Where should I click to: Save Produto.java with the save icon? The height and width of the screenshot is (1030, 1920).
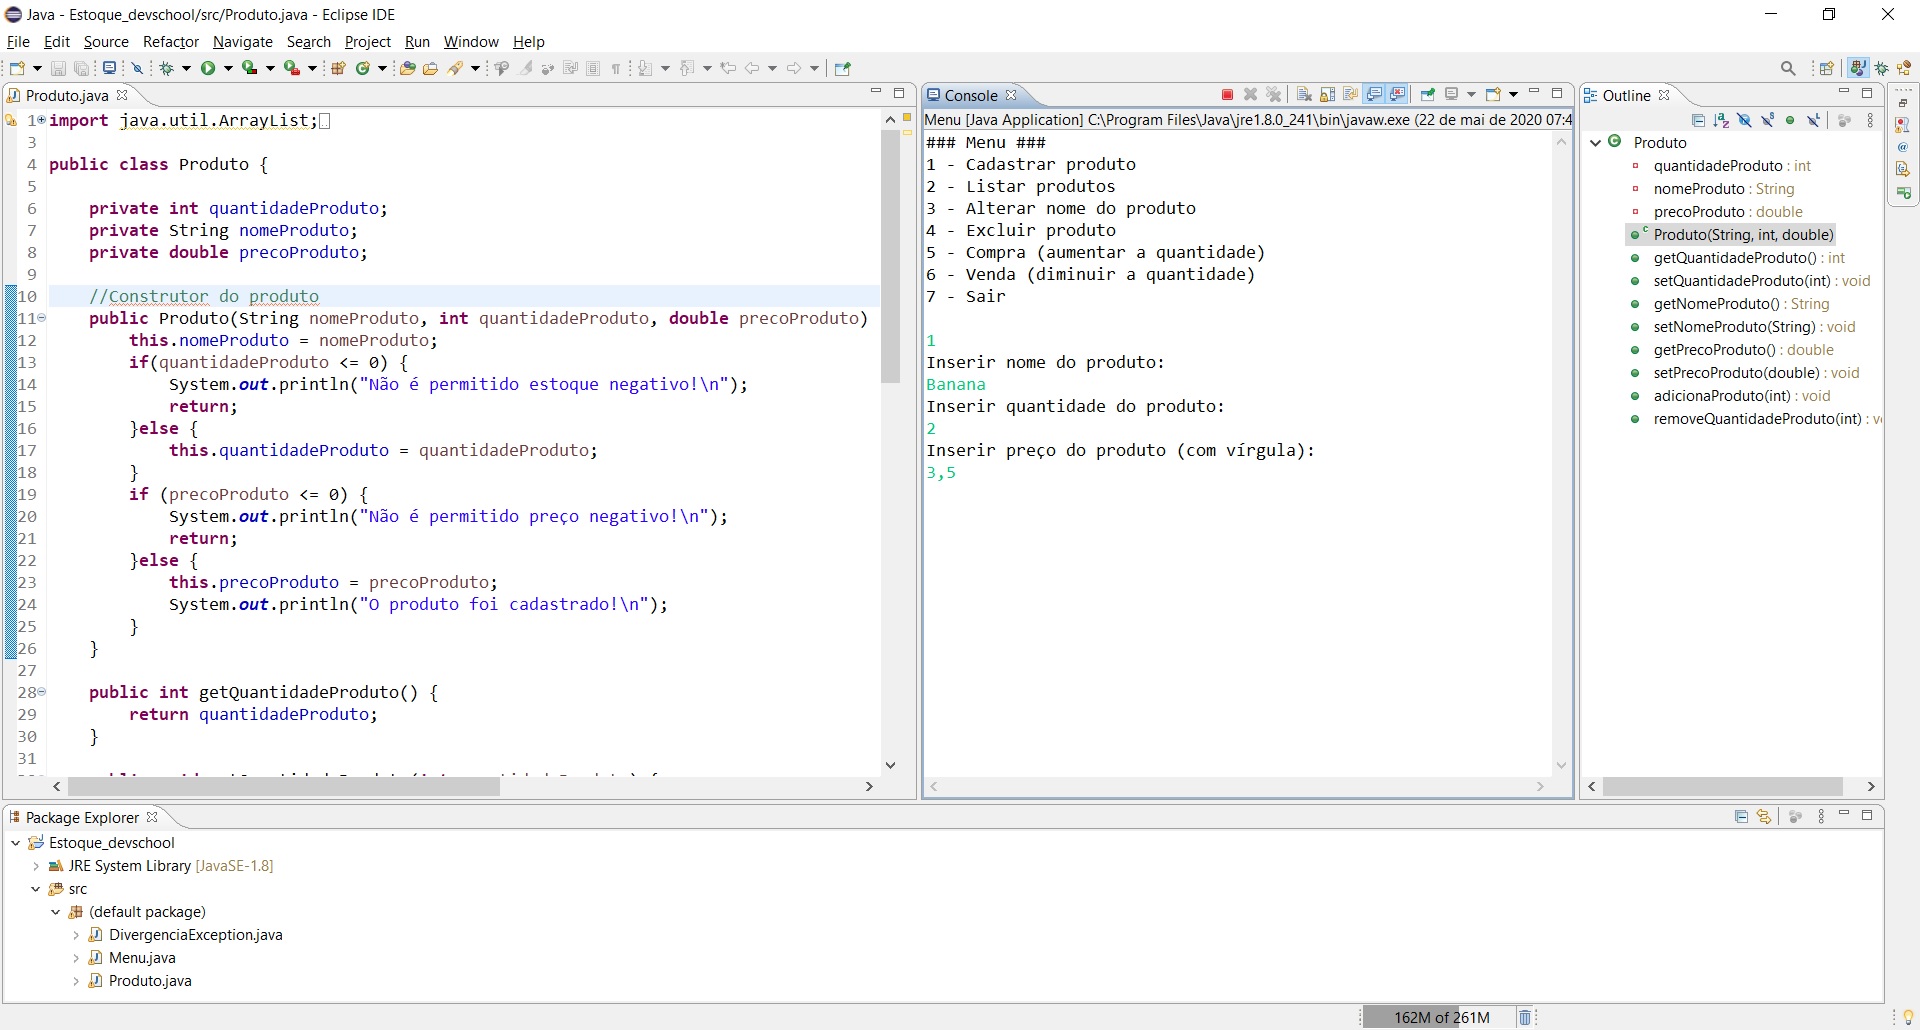point(57,67)
